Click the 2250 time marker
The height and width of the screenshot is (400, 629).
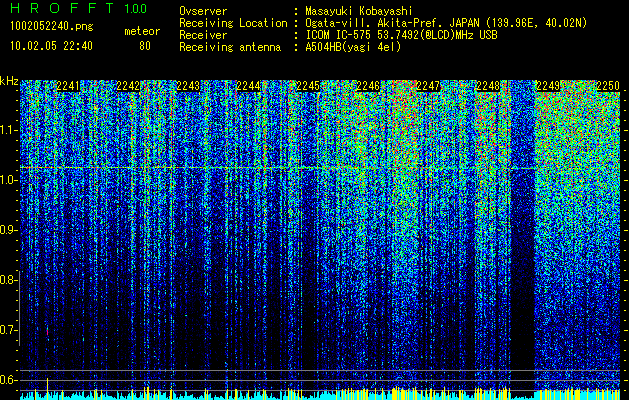pyautogui.click(x=608, y=86)
